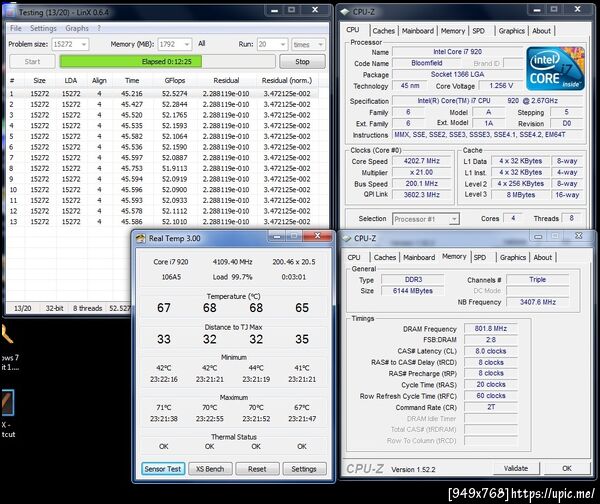The image size is (600, 504).
Task: Open the Windows 7 desktop icon
Action: pos(9,346)
